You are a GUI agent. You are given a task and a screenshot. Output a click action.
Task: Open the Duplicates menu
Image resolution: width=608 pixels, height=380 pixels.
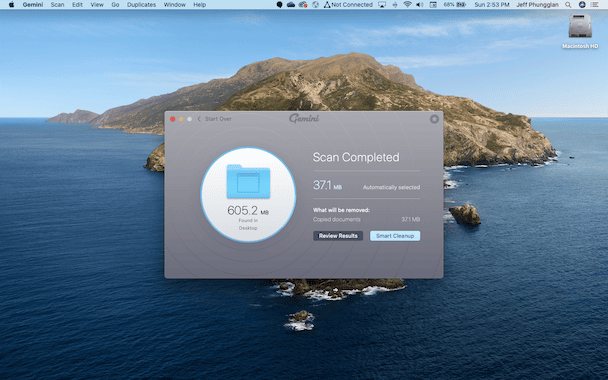point(142,5)
